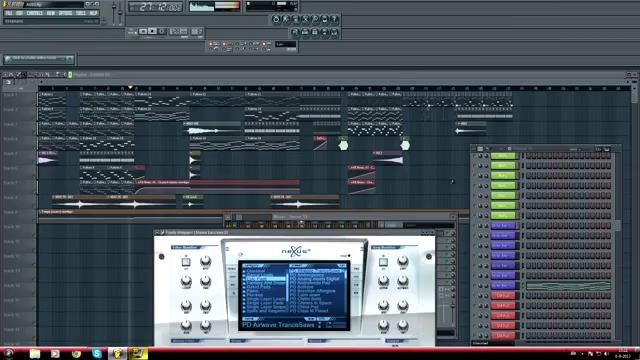Click the fifth round shortcut icon in top row
The image size is (640, 360).
point(315,19)
